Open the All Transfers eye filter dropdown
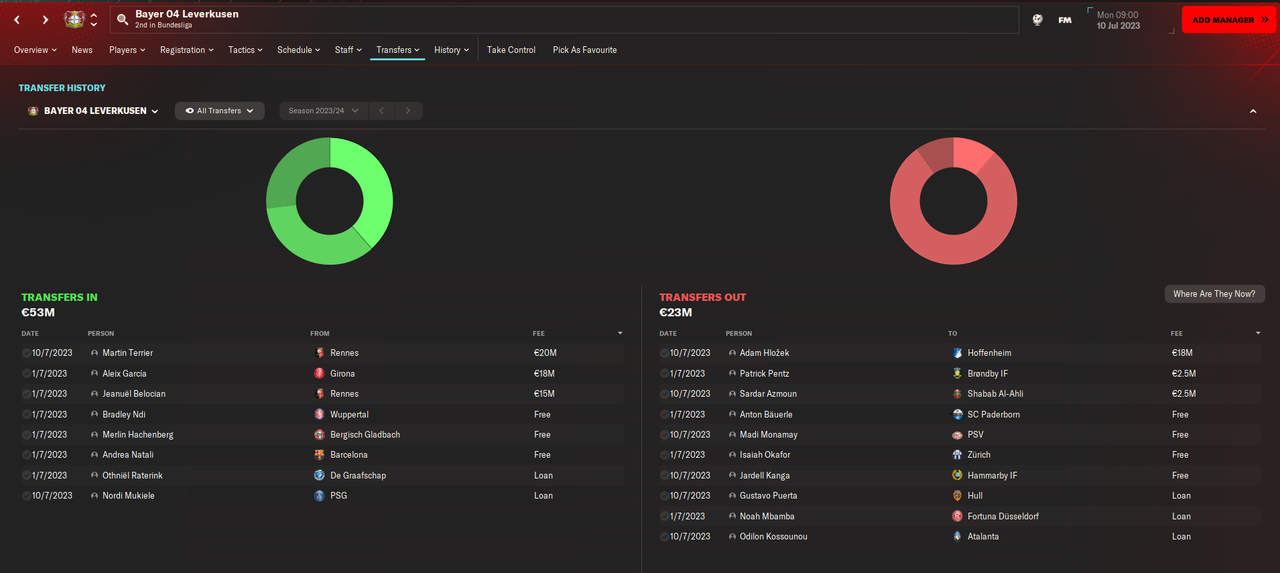1280x573 pixels. point(220,111)
